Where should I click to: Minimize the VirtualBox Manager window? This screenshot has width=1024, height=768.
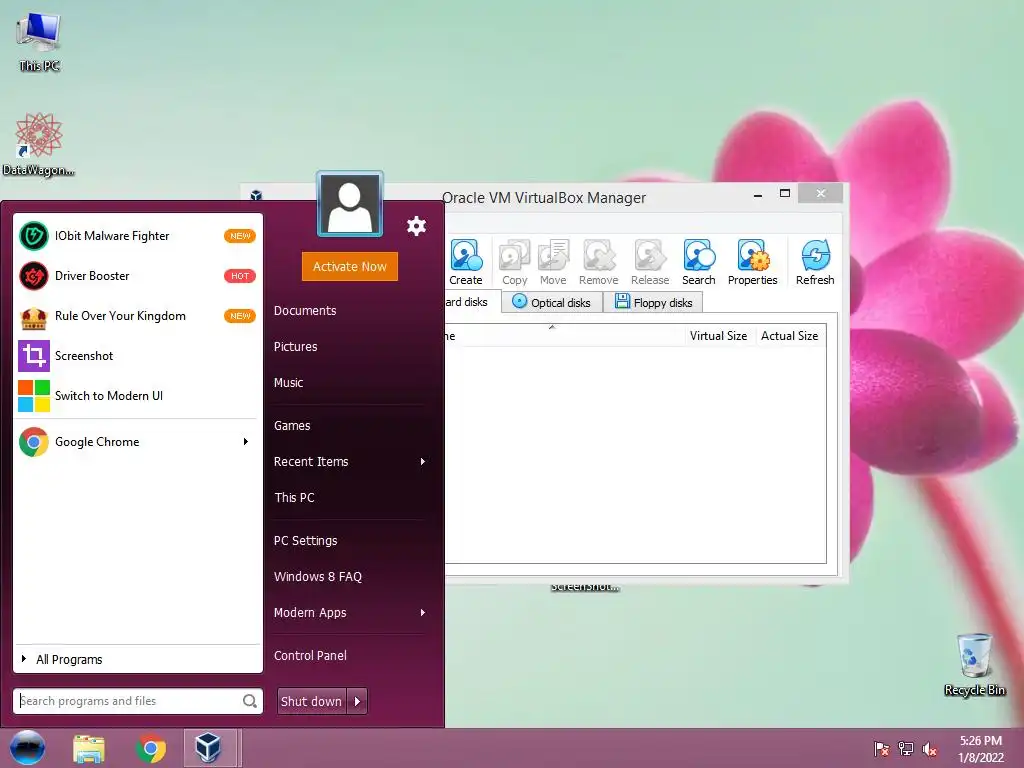tap(758, 194)
